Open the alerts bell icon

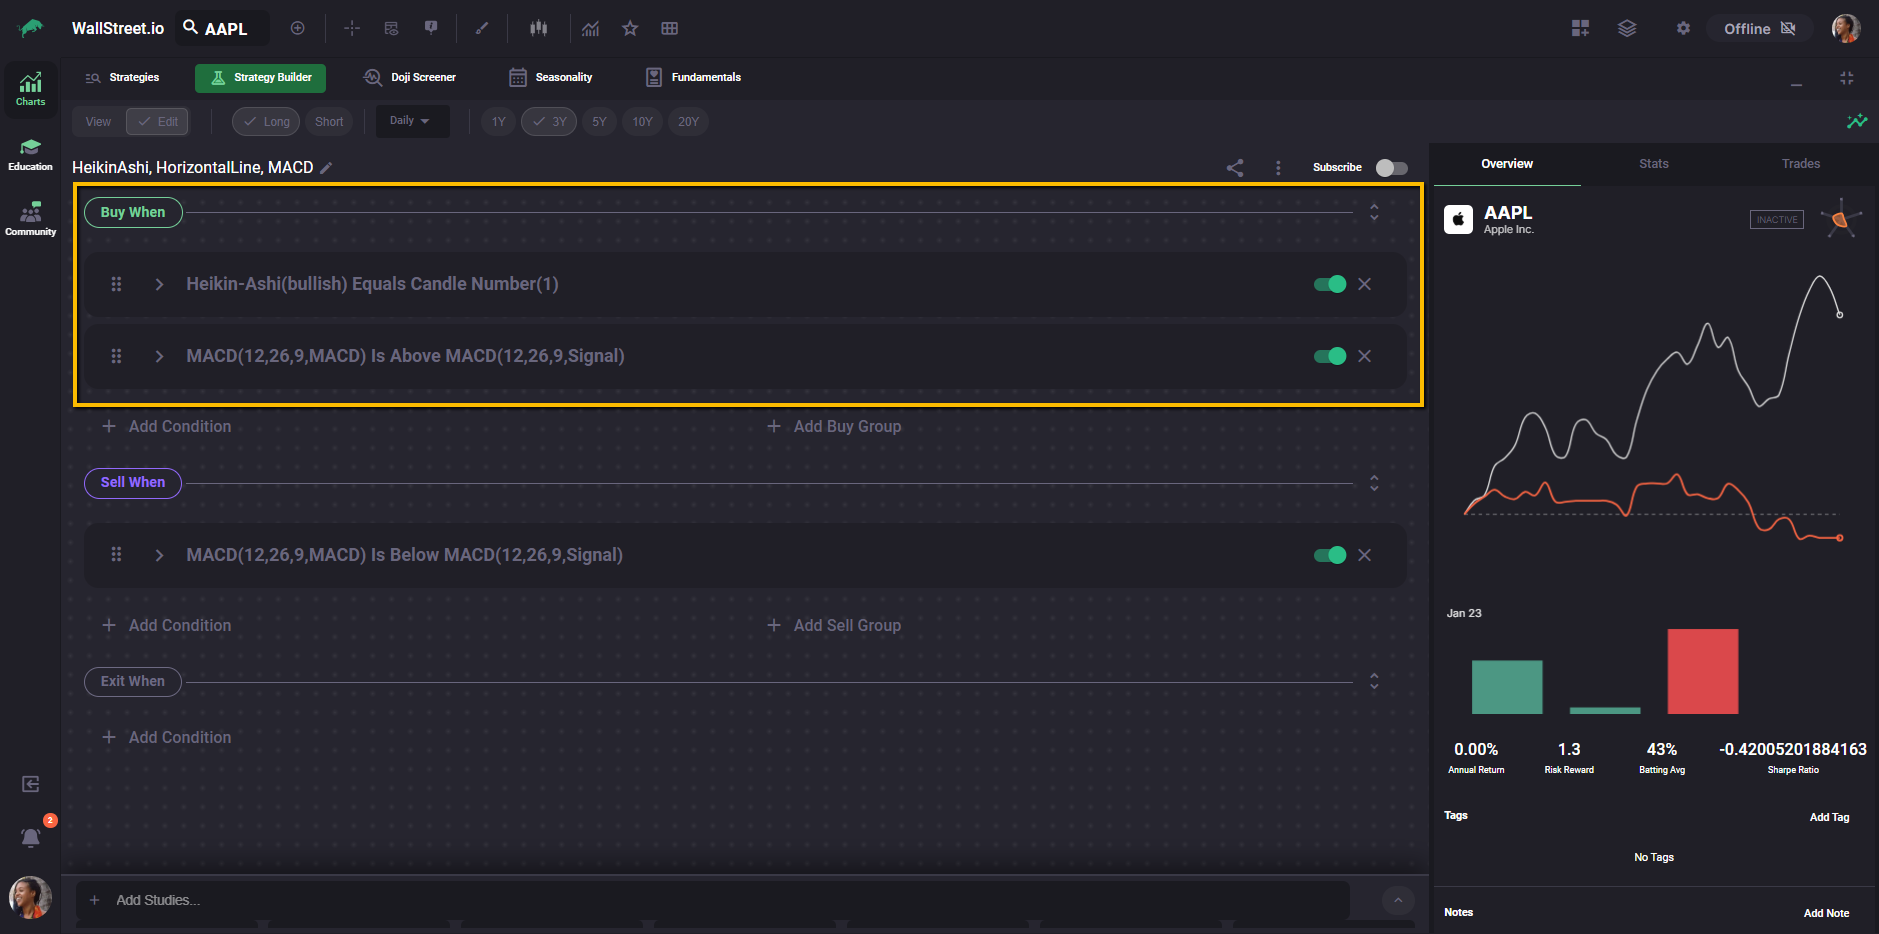(31, 838)
